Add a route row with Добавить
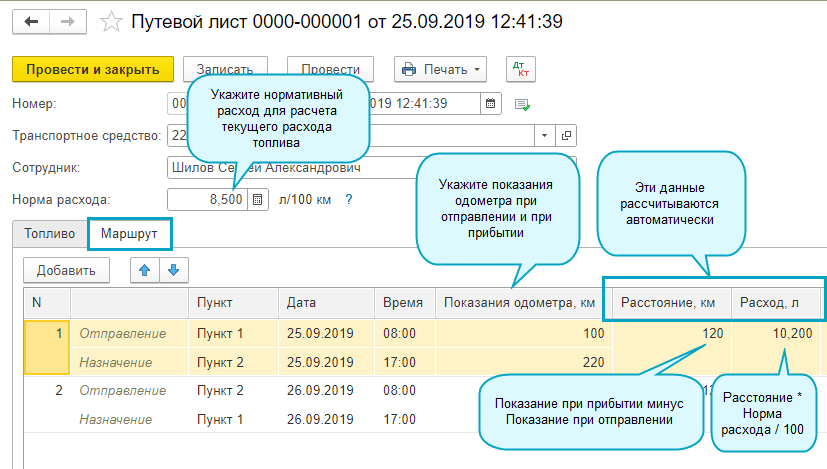Screen dimensions: 827x469 point(66,270)
